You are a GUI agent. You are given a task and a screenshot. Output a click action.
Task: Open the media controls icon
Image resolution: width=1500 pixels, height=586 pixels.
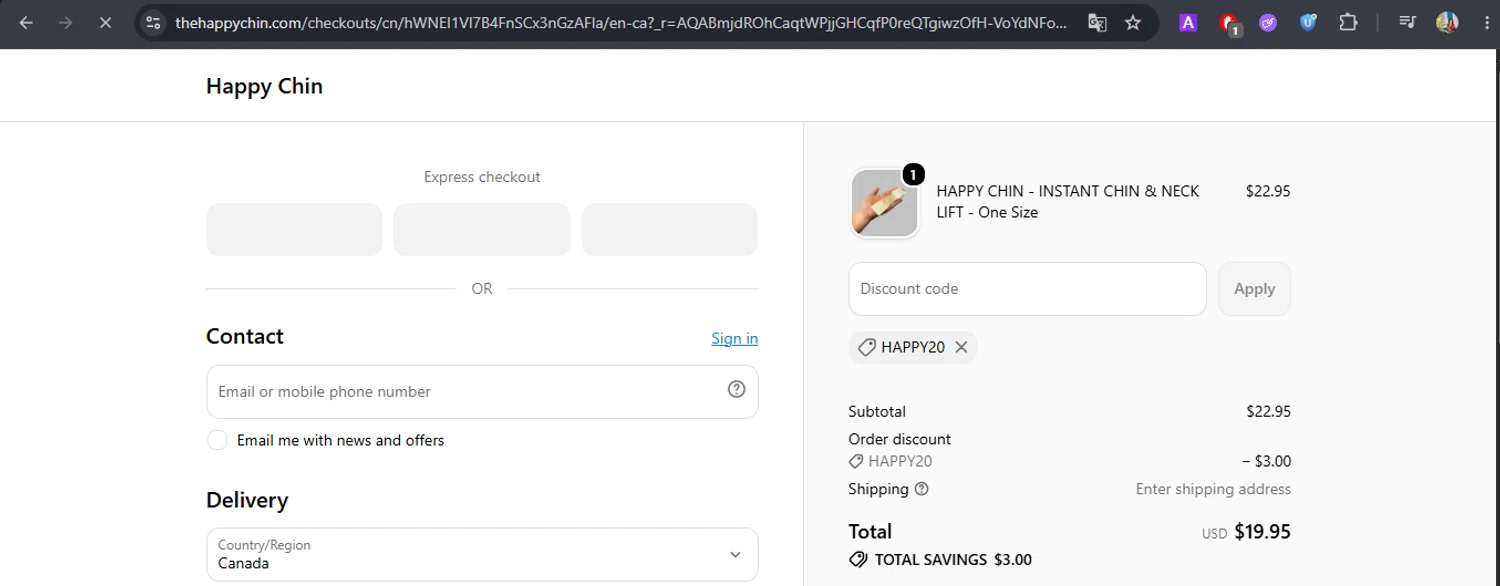tap(1407, 22)
